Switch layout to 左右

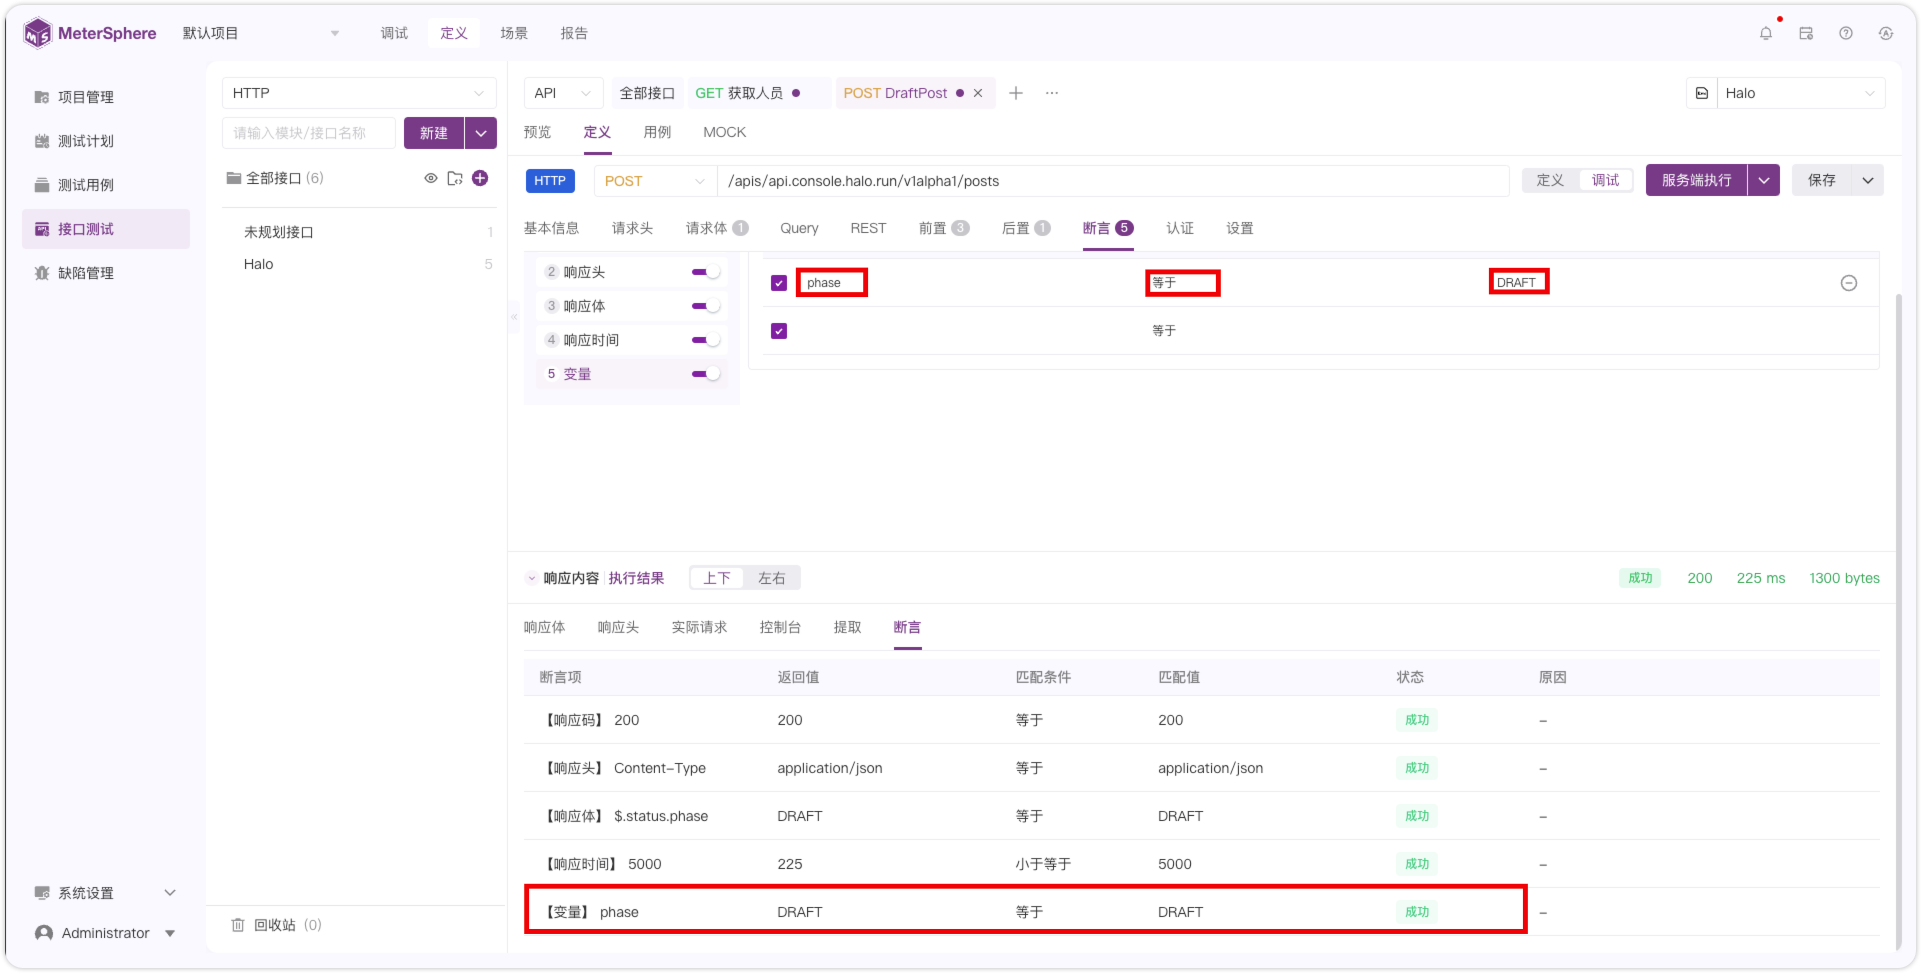772,578
